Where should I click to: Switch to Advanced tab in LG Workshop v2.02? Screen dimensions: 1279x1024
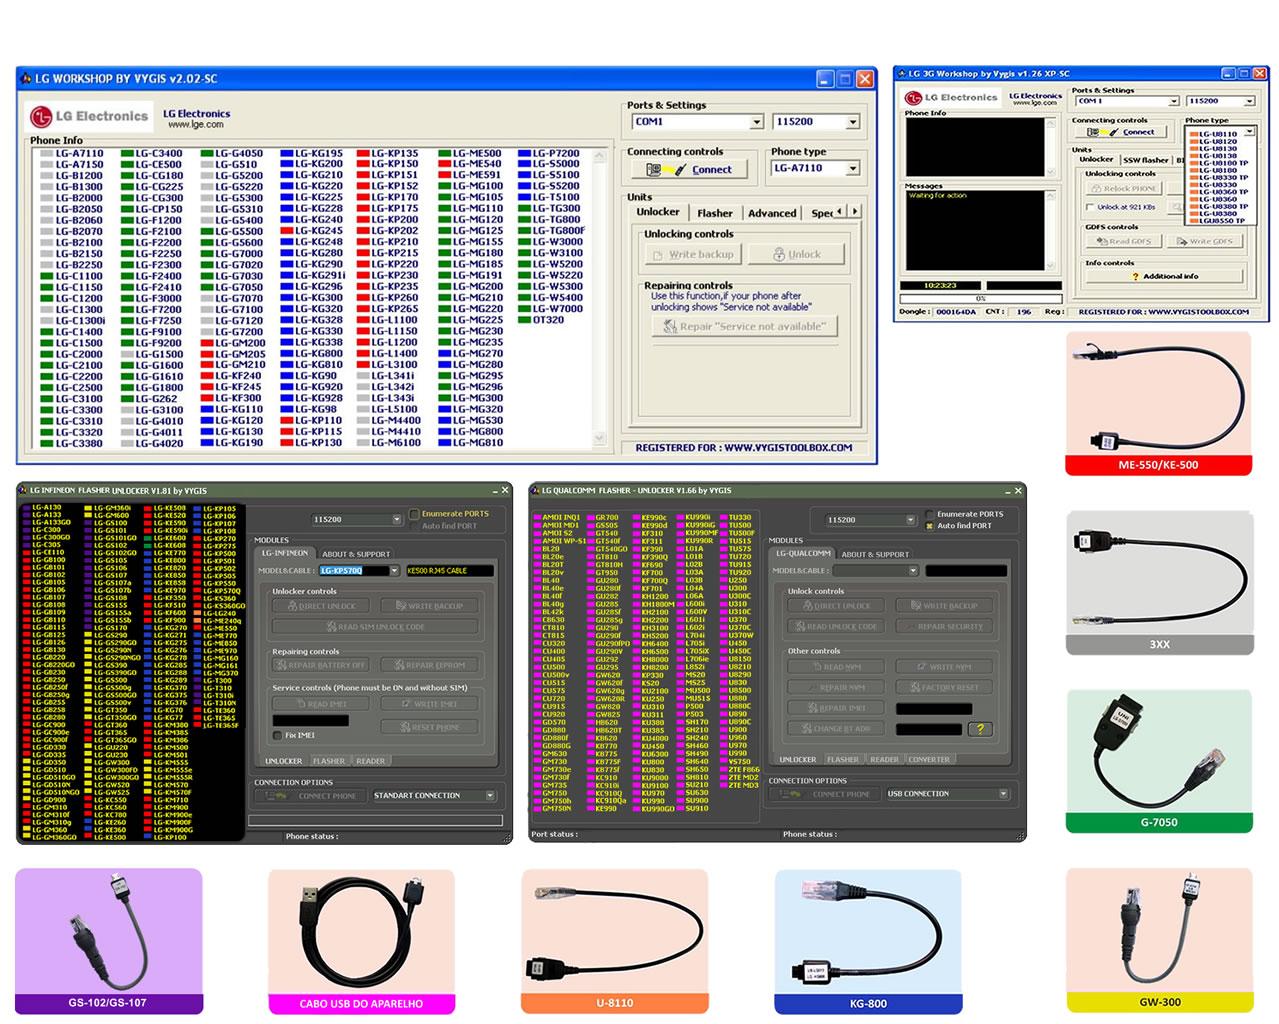(x=772, y=213)
